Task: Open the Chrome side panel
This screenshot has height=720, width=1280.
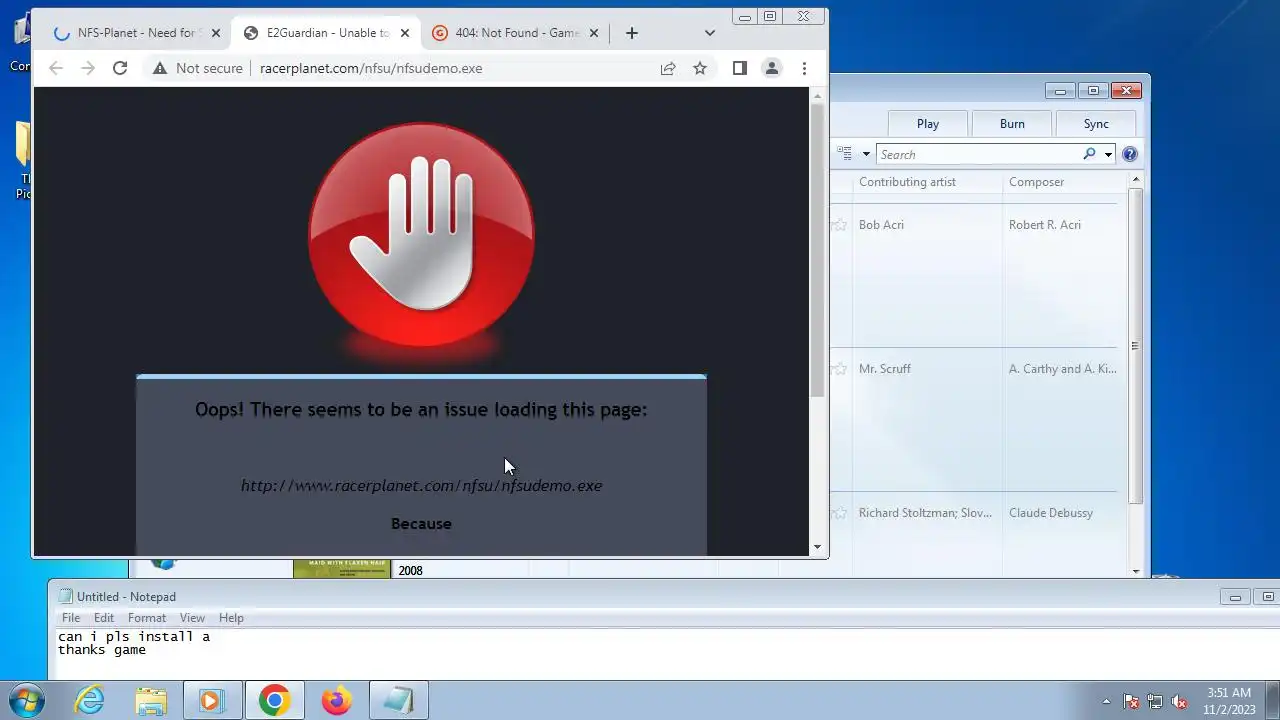Action: pos(740,68)
